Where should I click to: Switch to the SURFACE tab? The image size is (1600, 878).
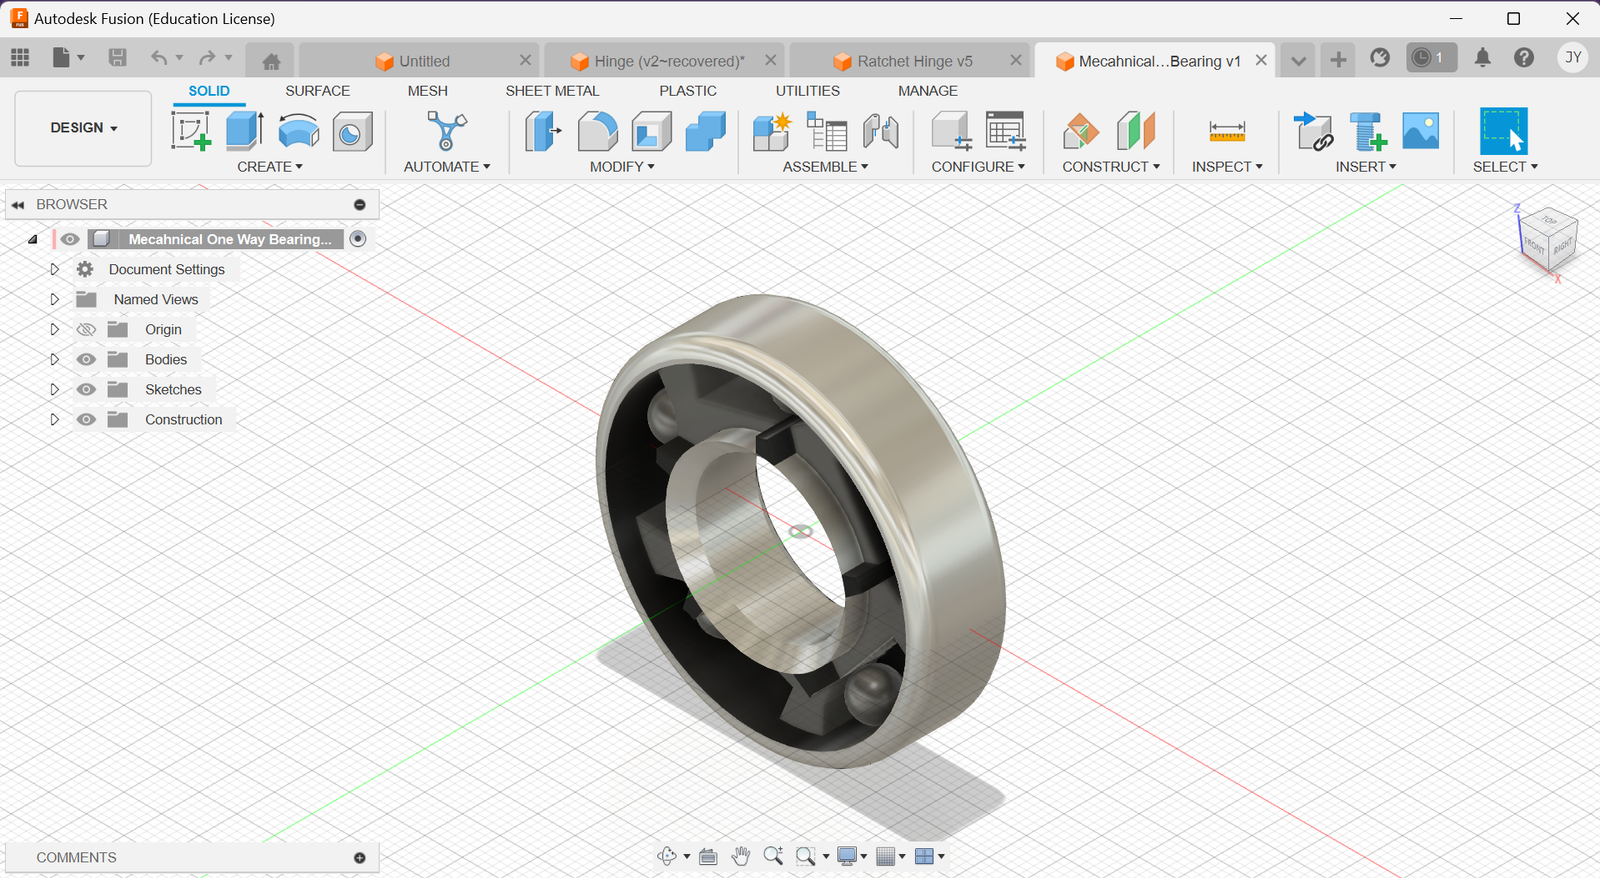(x=317, y=91)
